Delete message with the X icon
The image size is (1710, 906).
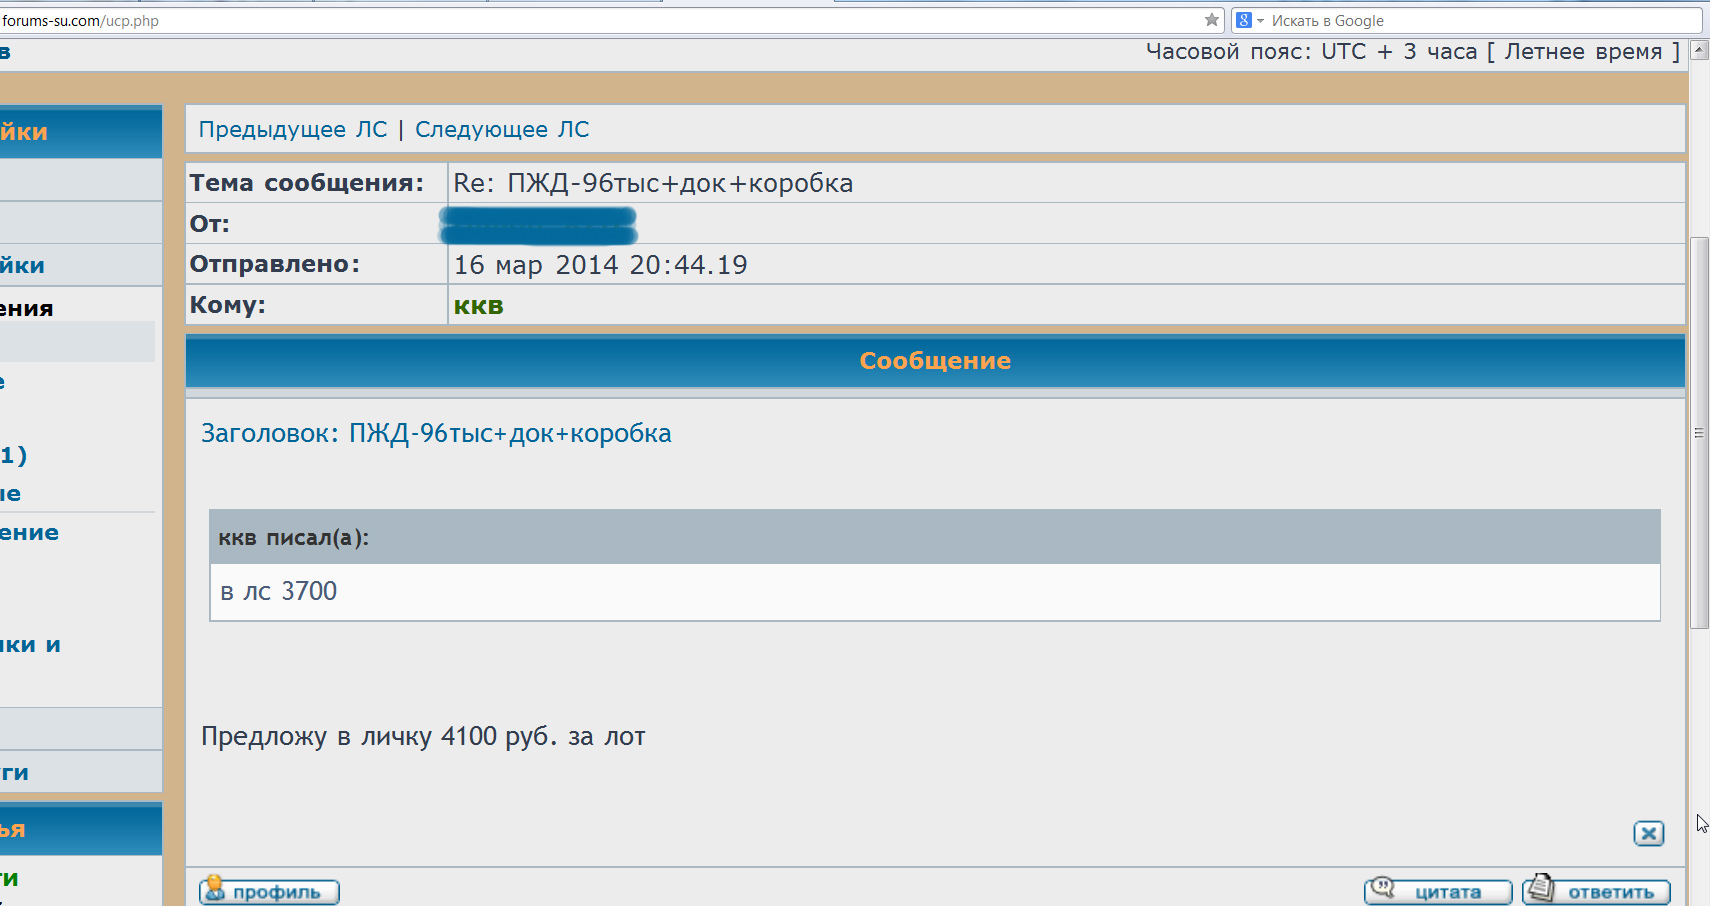point(1648,833)
